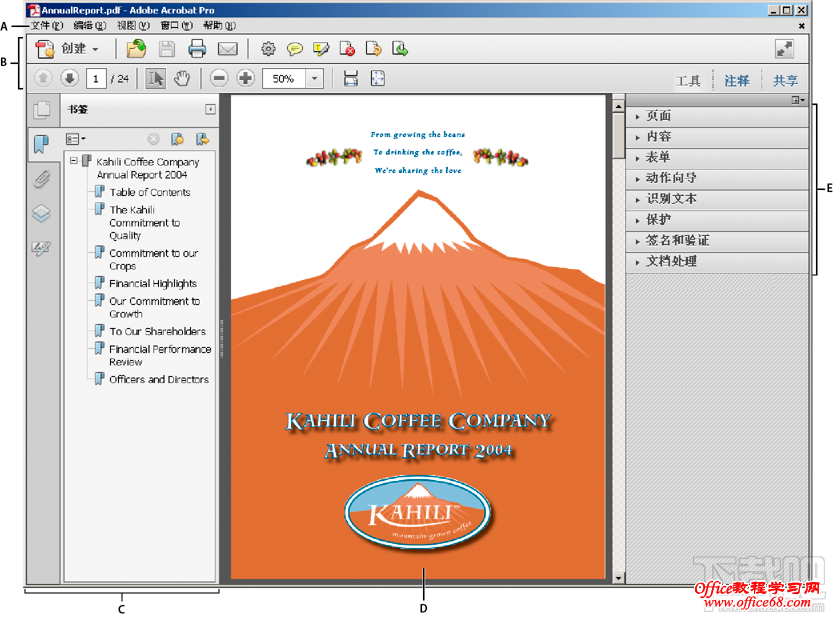
Task: Toggle the Select tool cursor
Action: tap(155, 79)
